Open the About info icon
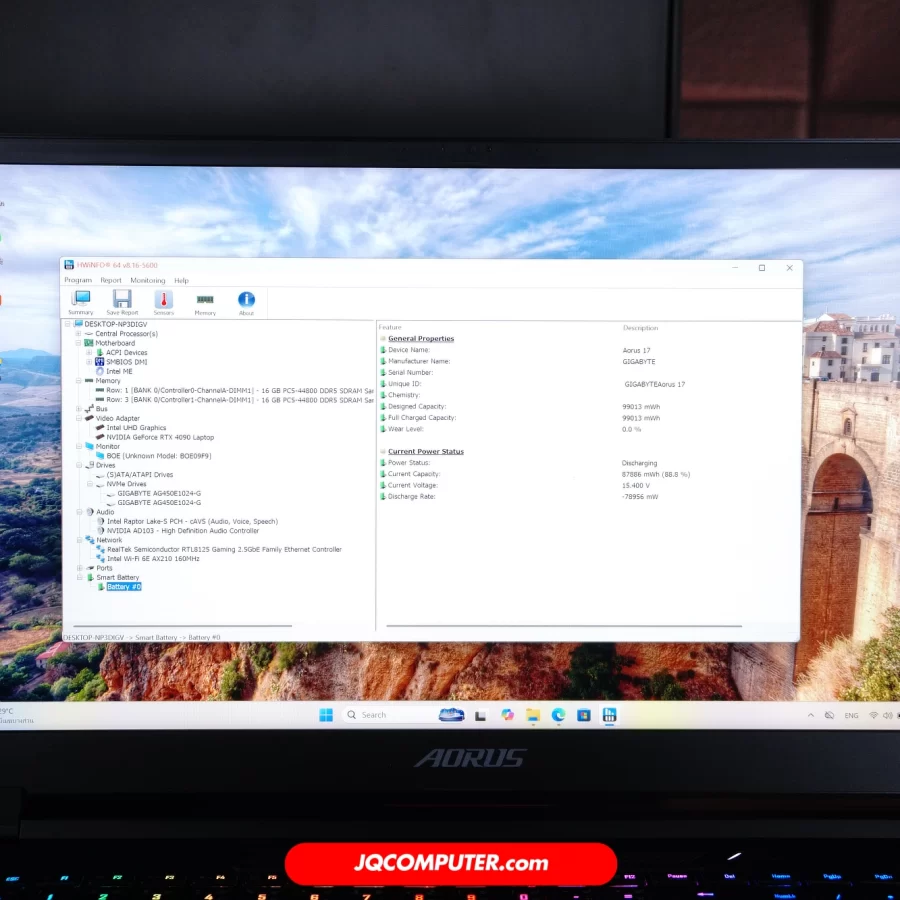 click(x=246, y=301)
